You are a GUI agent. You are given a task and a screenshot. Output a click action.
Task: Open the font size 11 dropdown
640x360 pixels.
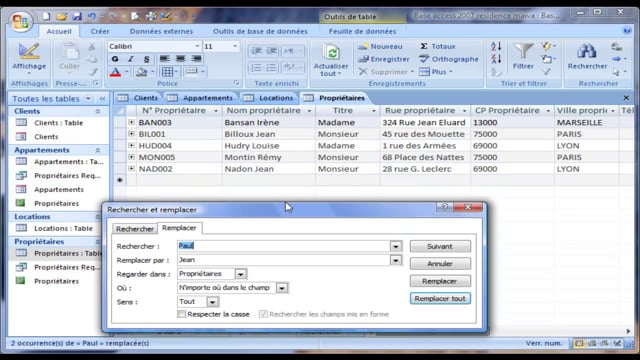click(x=235, y=46)
